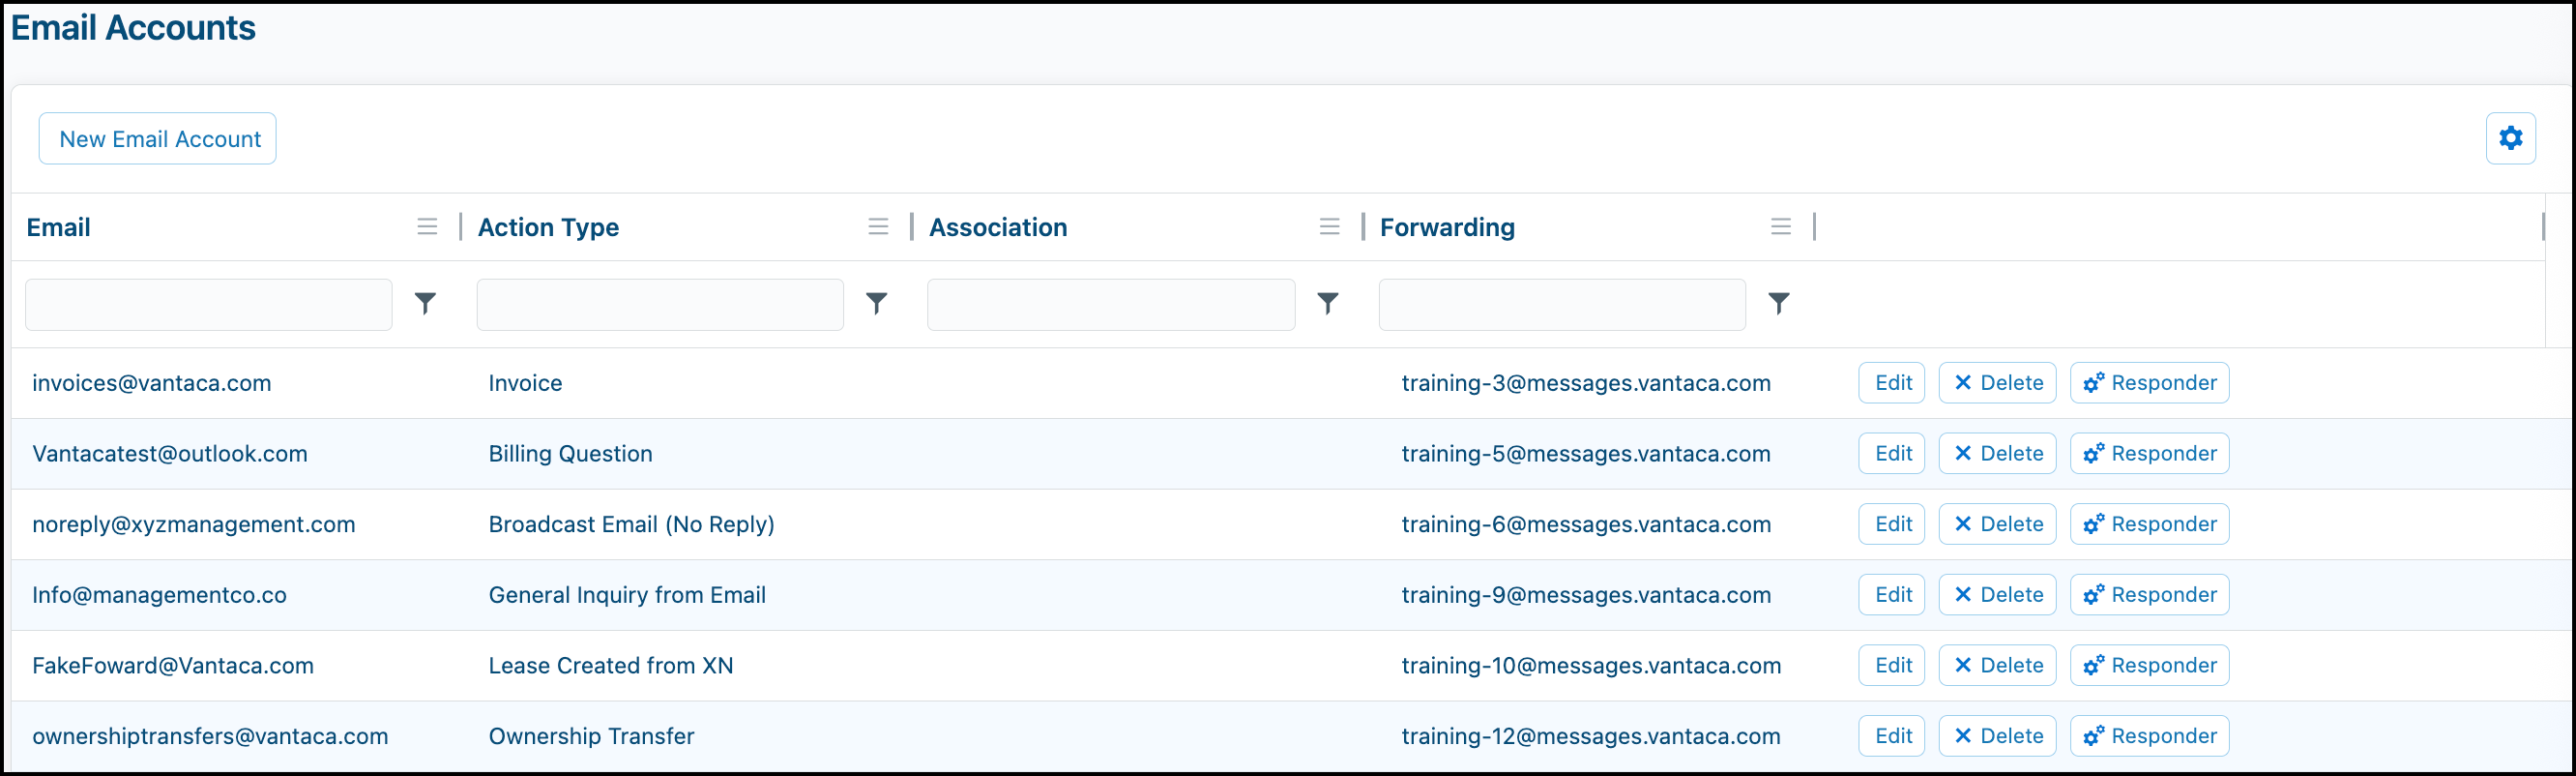Viewport: 2576px width, 776px height.
Task: Sort by the Forwarding column header
Action: click(x=1447, y=228)
